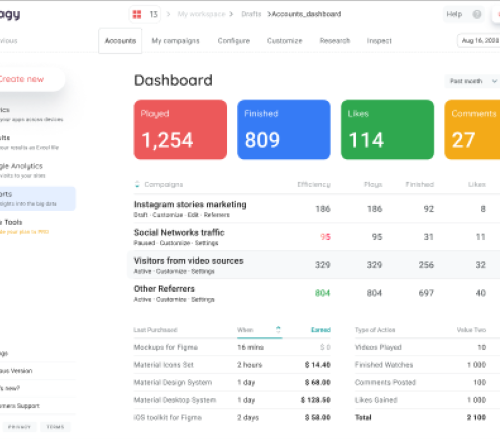This screenshot has width=500, height=440.
Task: Open the Drafts breadcrumb link
Action: 251,14
